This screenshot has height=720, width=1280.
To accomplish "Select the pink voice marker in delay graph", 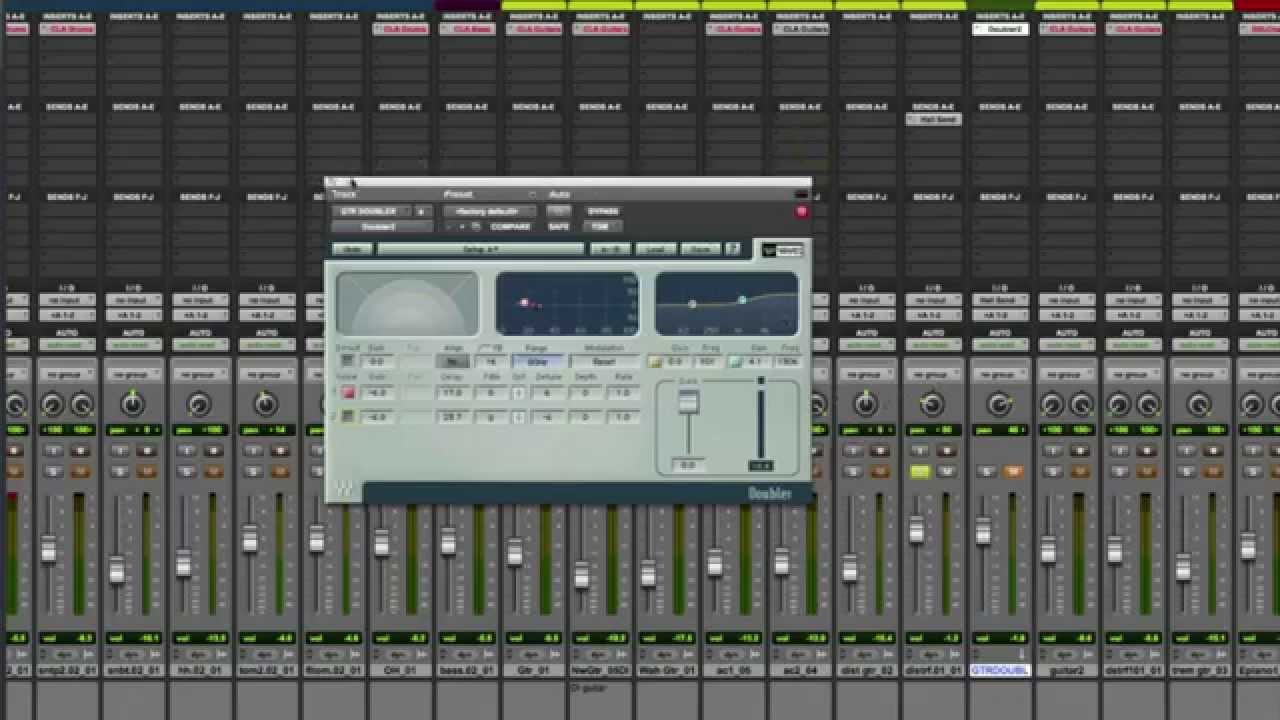I will pyautogui.click(x=524, y=302).
